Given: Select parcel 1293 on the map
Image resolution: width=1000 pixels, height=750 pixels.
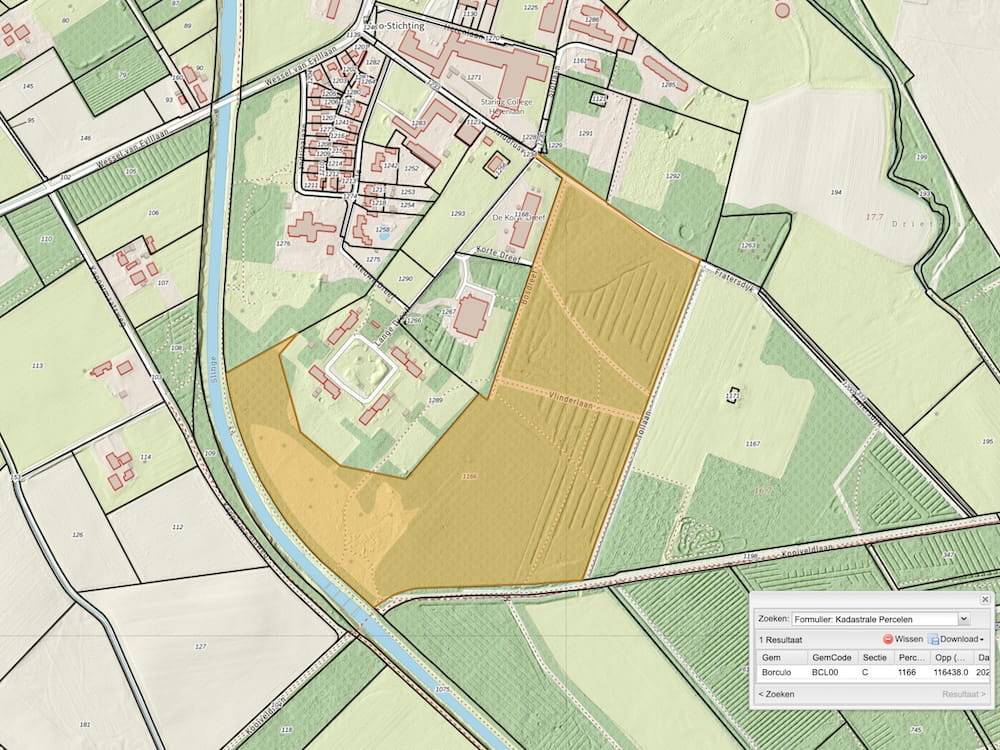Looking at the screenshot, I should tap(459, 214).
